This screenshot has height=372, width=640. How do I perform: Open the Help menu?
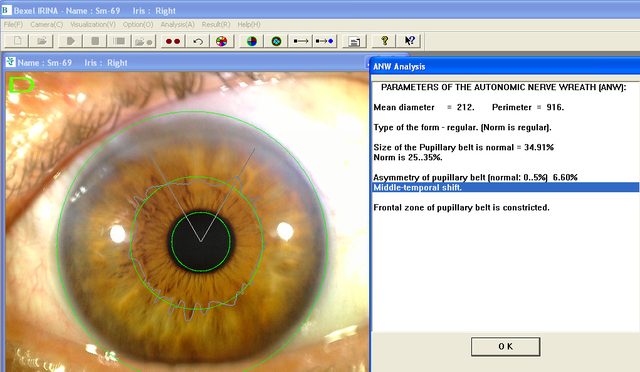pyautogui.click(x=249, y=25)
